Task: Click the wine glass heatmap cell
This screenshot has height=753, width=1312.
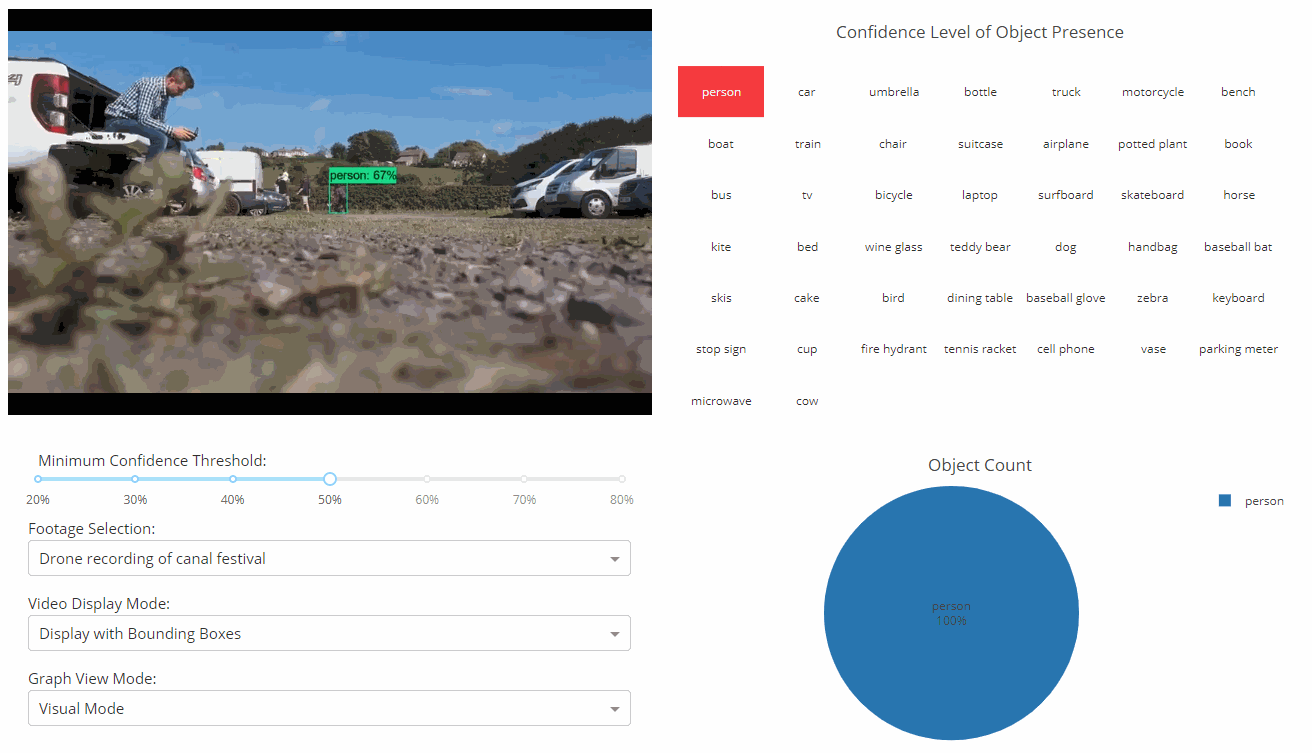Action: tap(894, 247)
